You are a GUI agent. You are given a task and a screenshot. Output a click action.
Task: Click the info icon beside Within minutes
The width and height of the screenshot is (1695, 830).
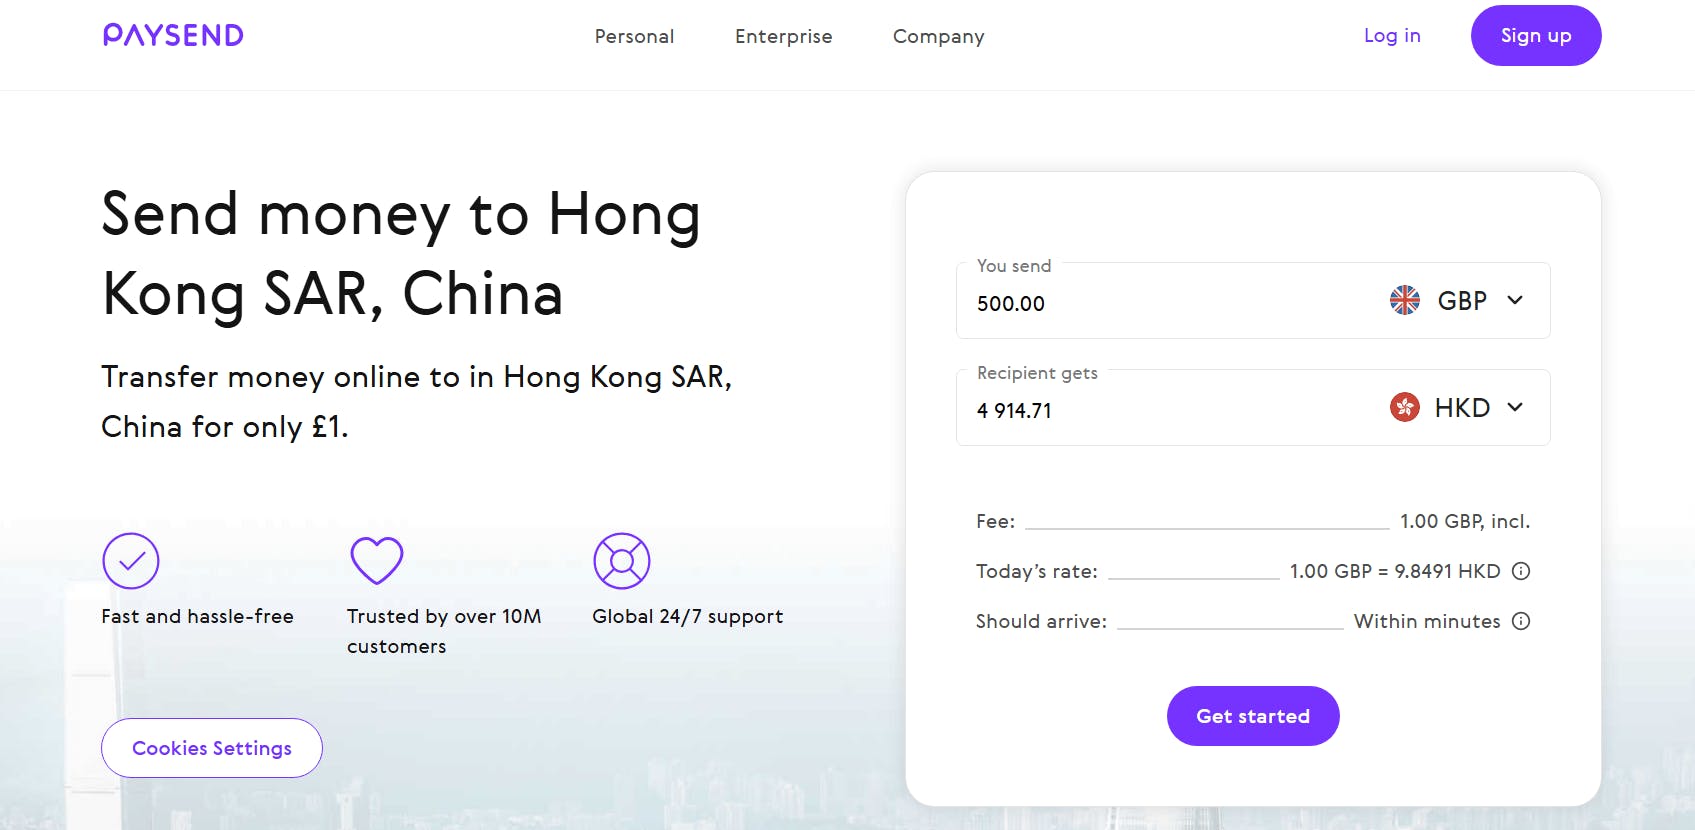click(1521, 621)
